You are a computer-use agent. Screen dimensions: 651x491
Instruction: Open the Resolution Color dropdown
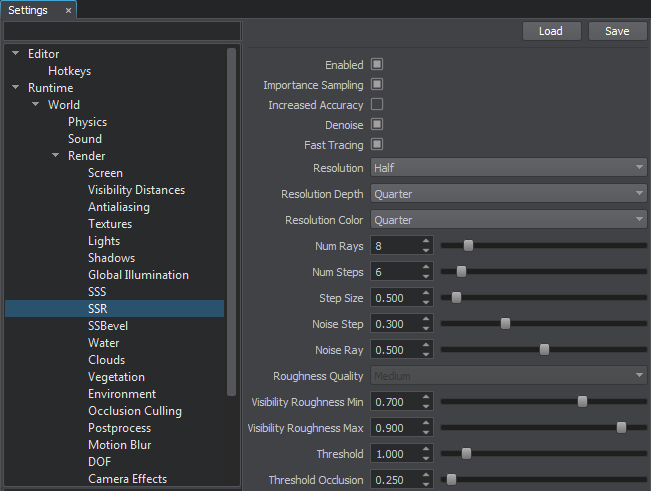pyautogui.click(x=509, y=220)
